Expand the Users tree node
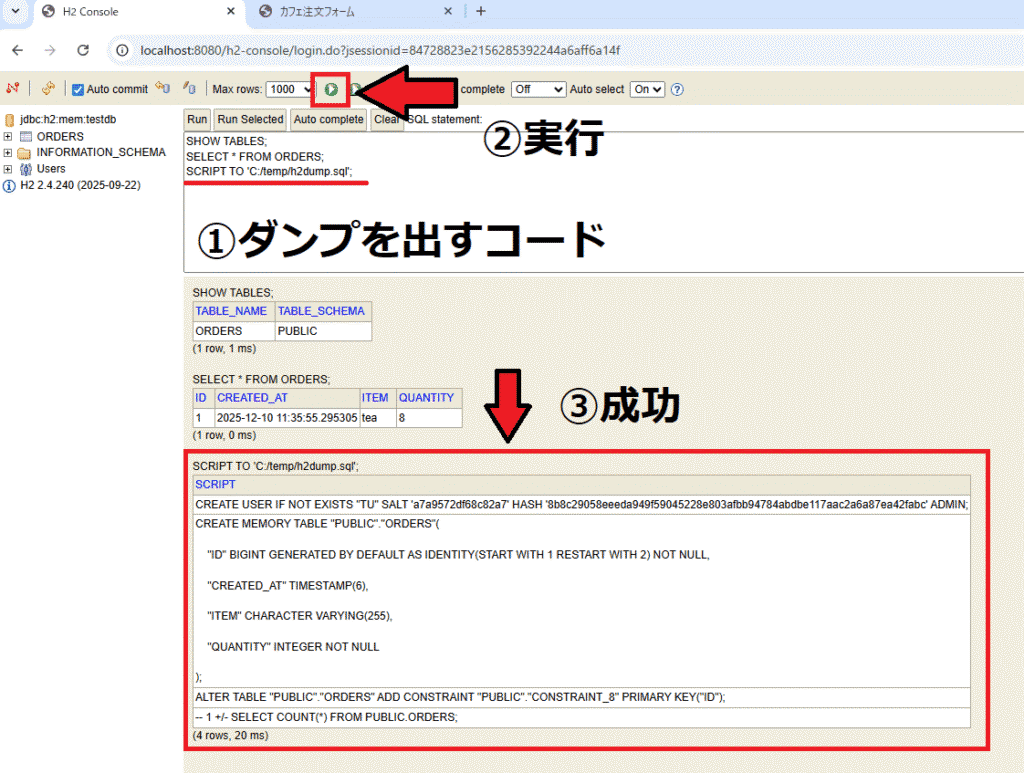Viewport: 1024px width, 773px height. 9,169
